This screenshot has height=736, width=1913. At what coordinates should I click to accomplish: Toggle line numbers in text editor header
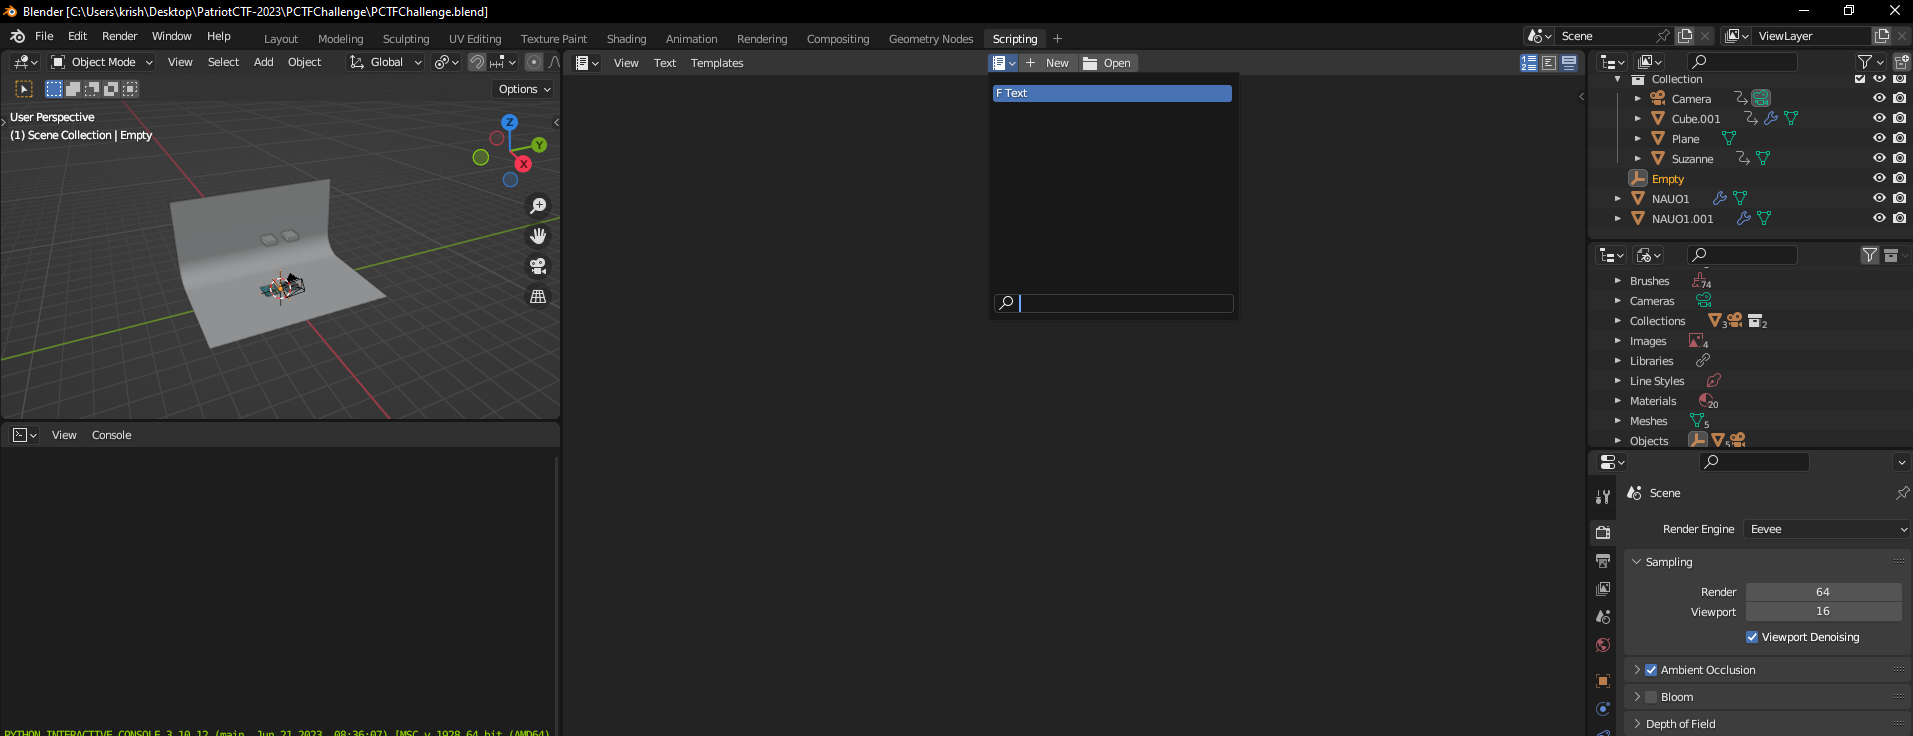click(x=1529, y=63)
